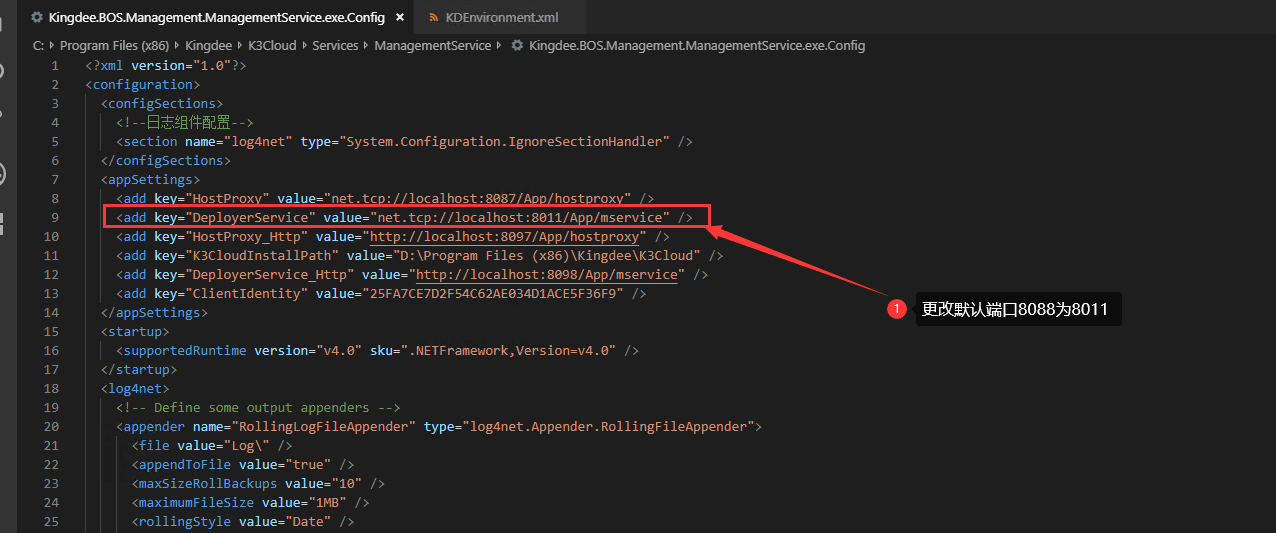Click the gear icon on the Config tab
Viewport: 1276px width, 533px height.
point(37,17)
